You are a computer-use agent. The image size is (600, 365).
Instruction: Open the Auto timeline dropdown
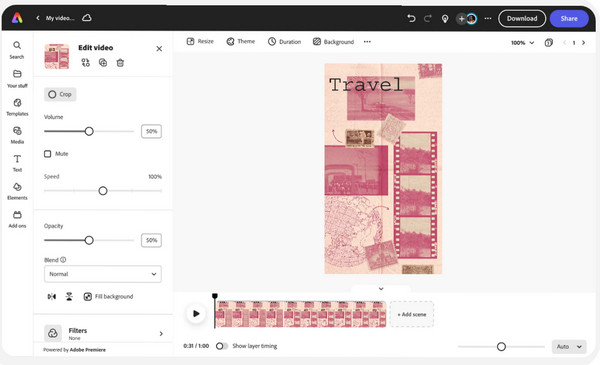pos(569,347)
